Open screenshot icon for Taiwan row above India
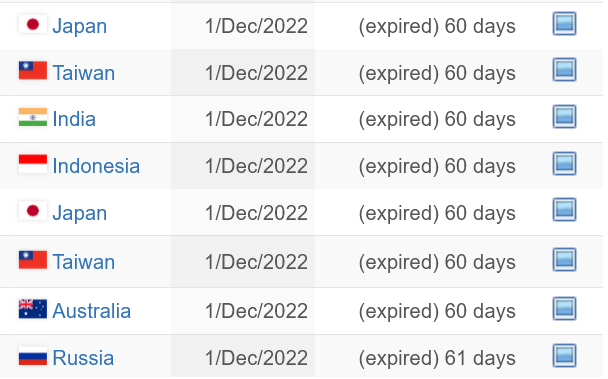The image size is (608, 379). pos(564,70)
